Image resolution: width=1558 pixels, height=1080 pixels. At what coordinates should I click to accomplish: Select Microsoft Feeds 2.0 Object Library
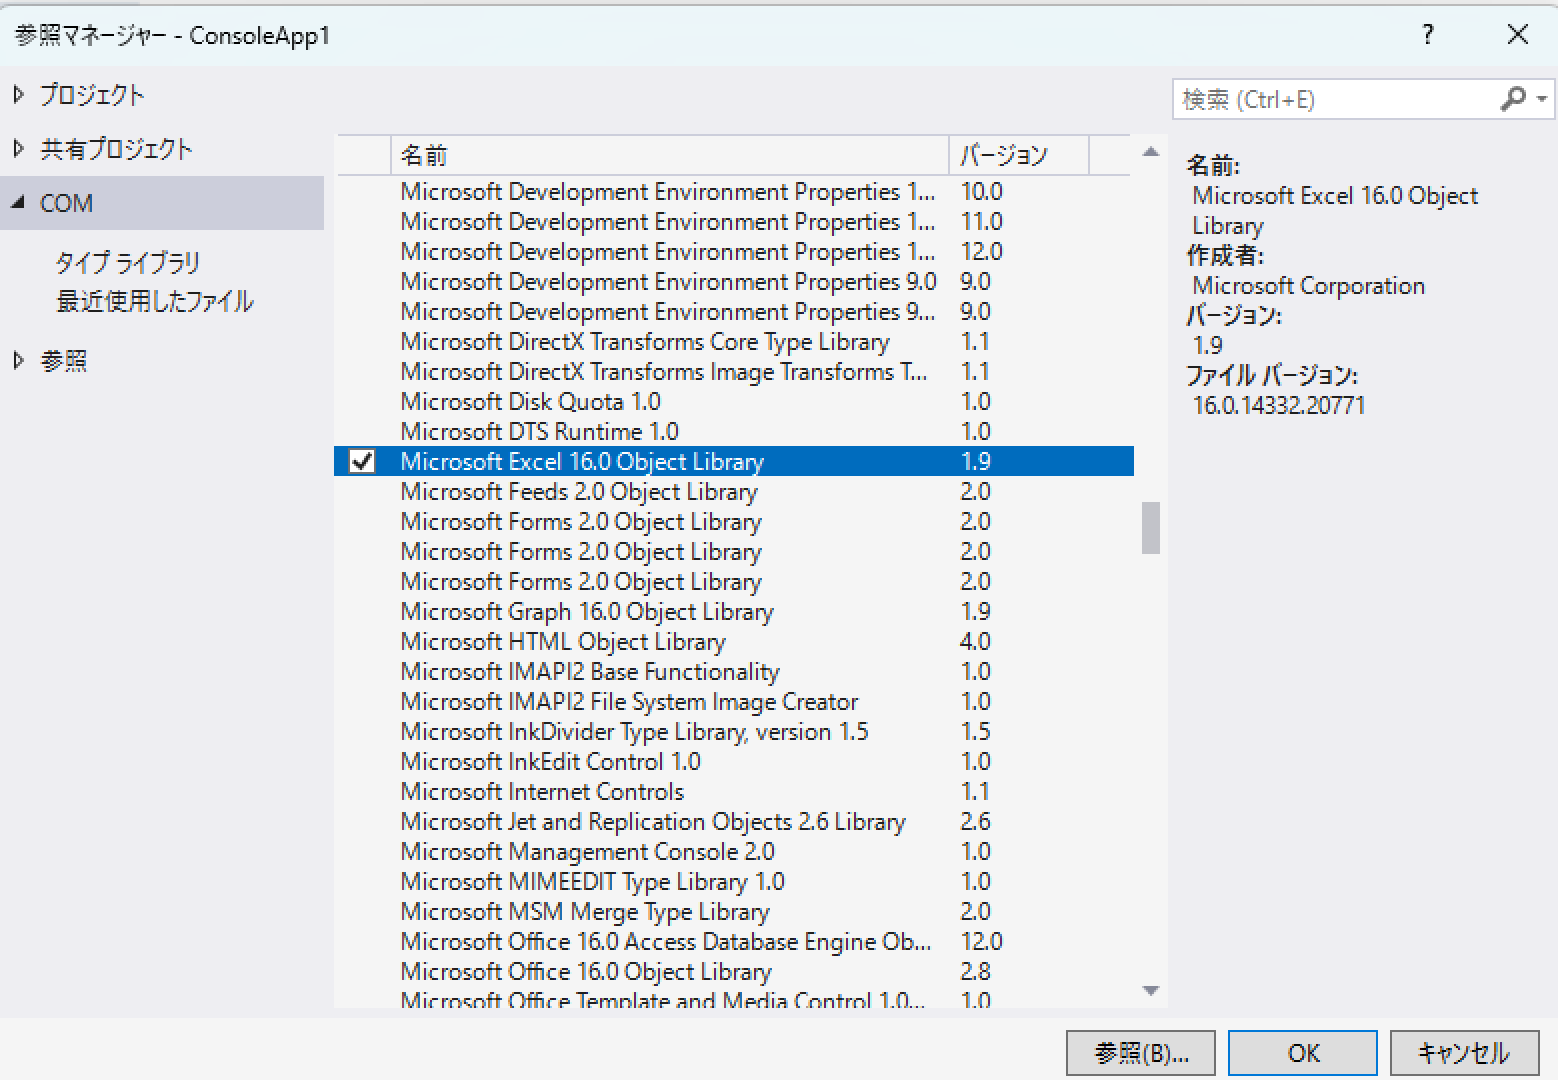point(734,491)
